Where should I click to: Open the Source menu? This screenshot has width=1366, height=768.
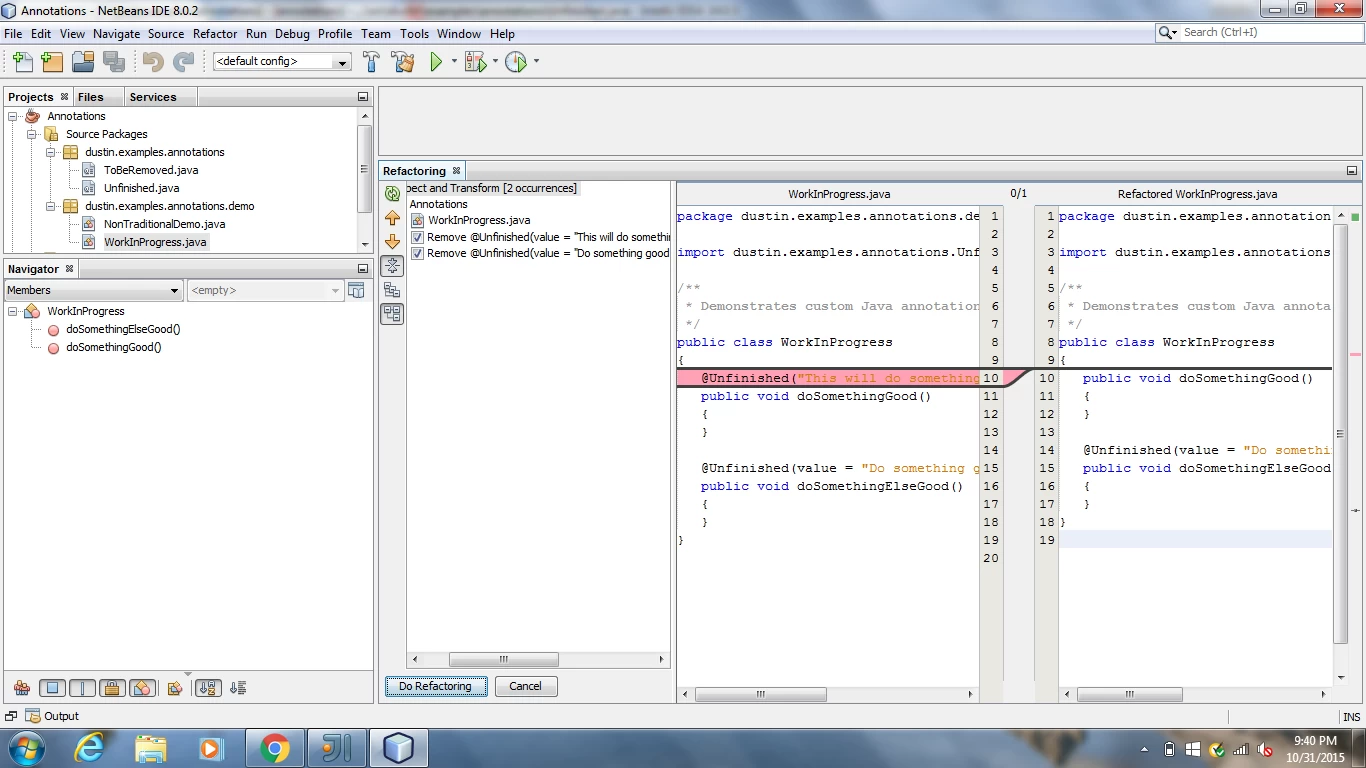pyautogui.click(x=166, y=33)
